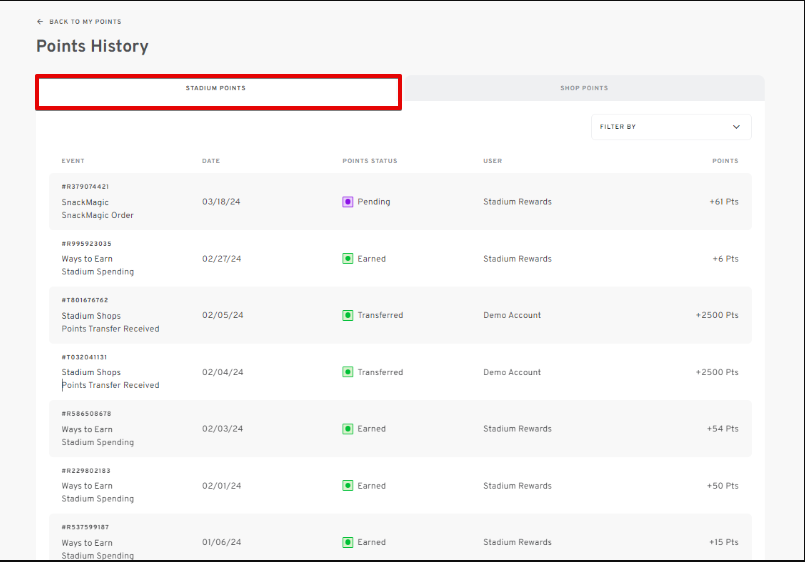Click the Transferred status icon dated 02/04/24

pyautogui.click(x=348, y=372)
